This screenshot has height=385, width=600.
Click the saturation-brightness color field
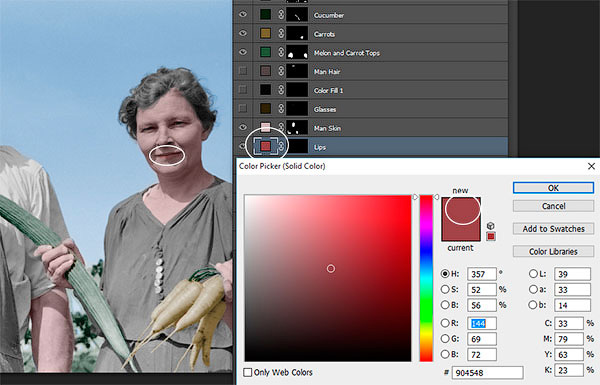[x=328, y=278]
